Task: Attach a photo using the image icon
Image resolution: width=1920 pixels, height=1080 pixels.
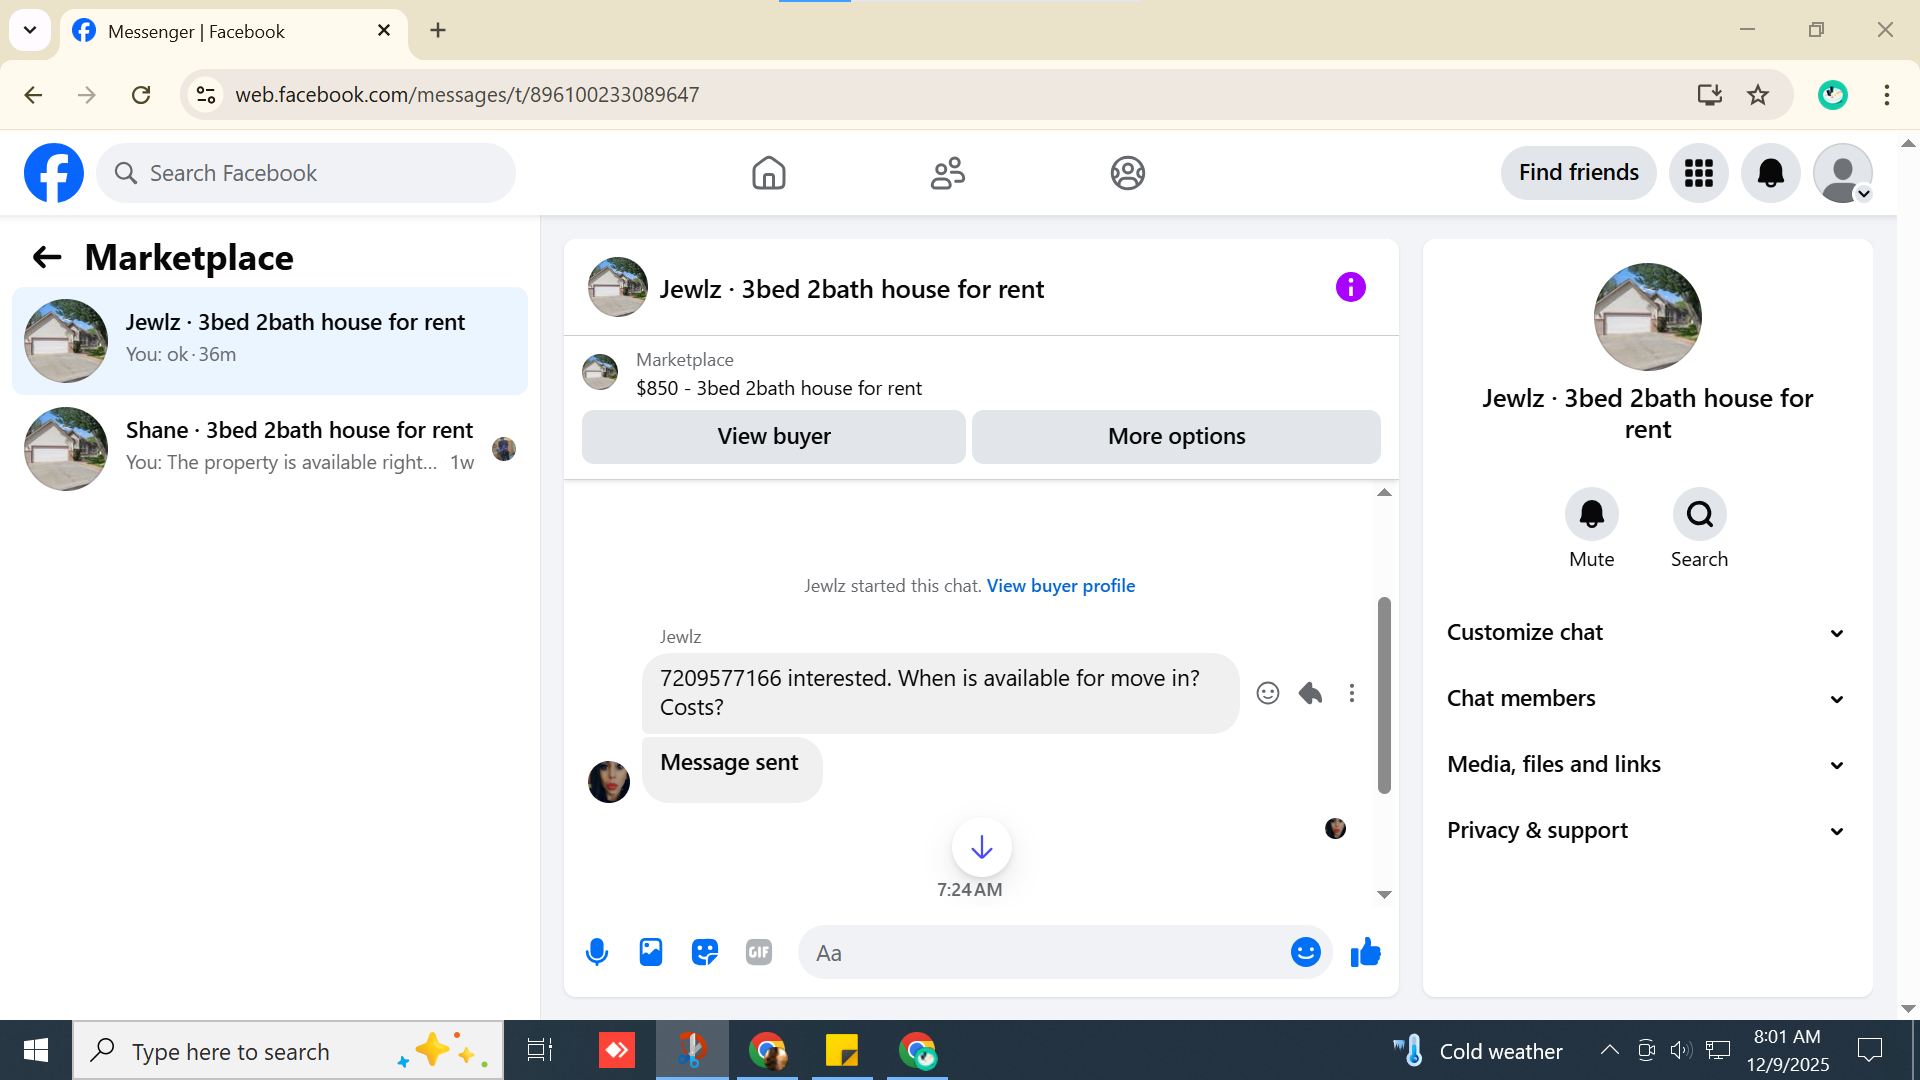Action: 651,952
